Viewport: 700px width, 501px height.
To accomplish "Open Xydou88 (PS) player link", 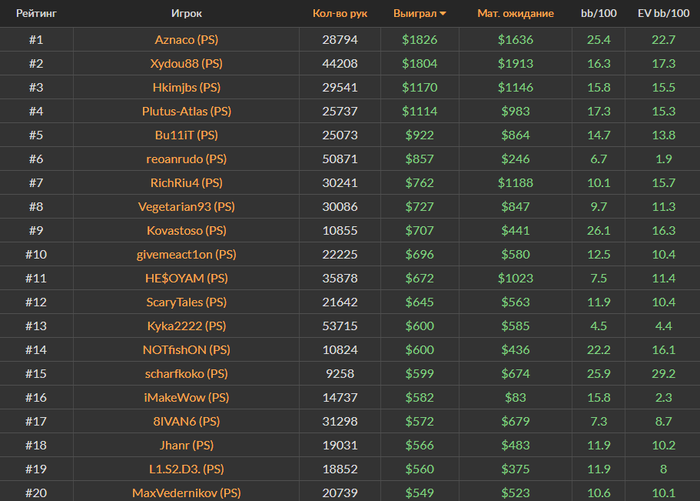I will [x=186, y=63].
